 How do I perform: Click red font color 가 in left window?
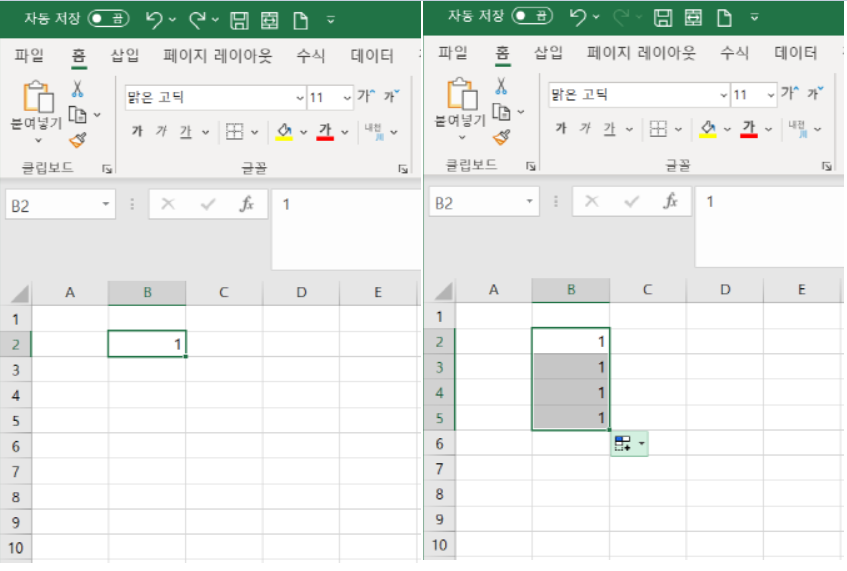coord(325,131)
